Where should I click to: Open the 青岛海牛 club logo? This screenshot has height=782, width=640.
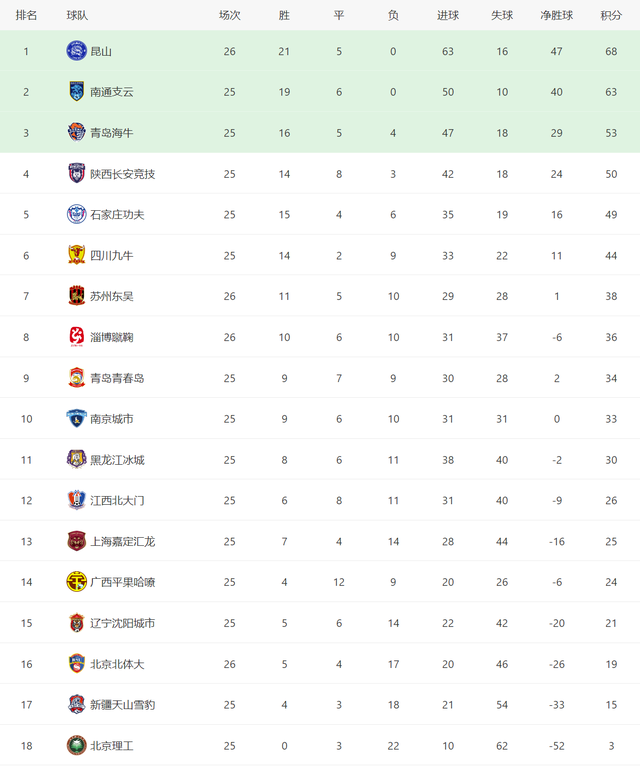coord(76,133)
